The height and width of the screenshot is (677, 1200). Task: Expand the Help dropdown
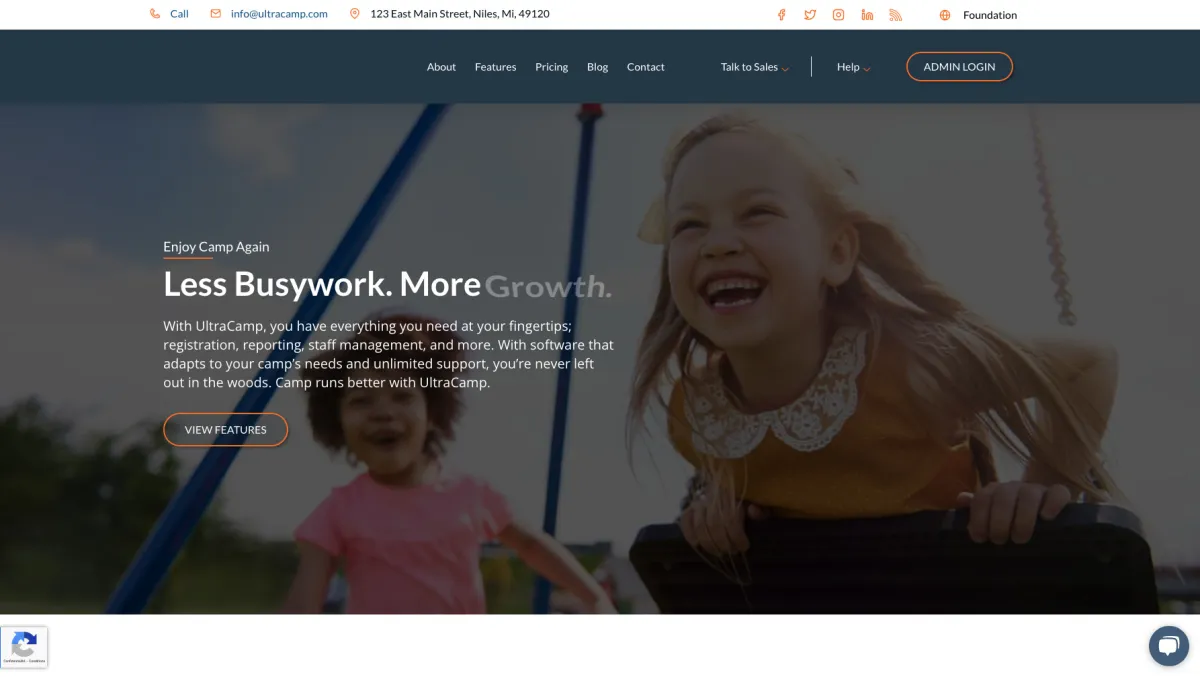click(x=853, y=67)
